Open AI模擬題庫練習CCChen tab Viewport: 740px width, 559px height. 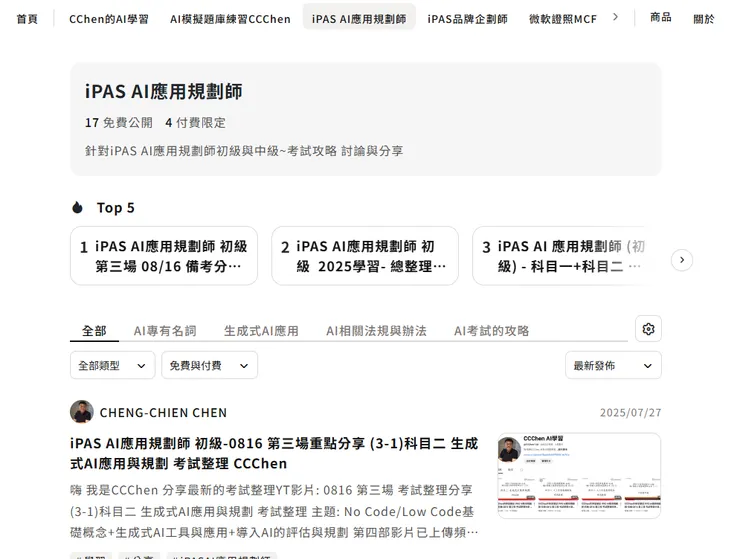click(230, 19)
